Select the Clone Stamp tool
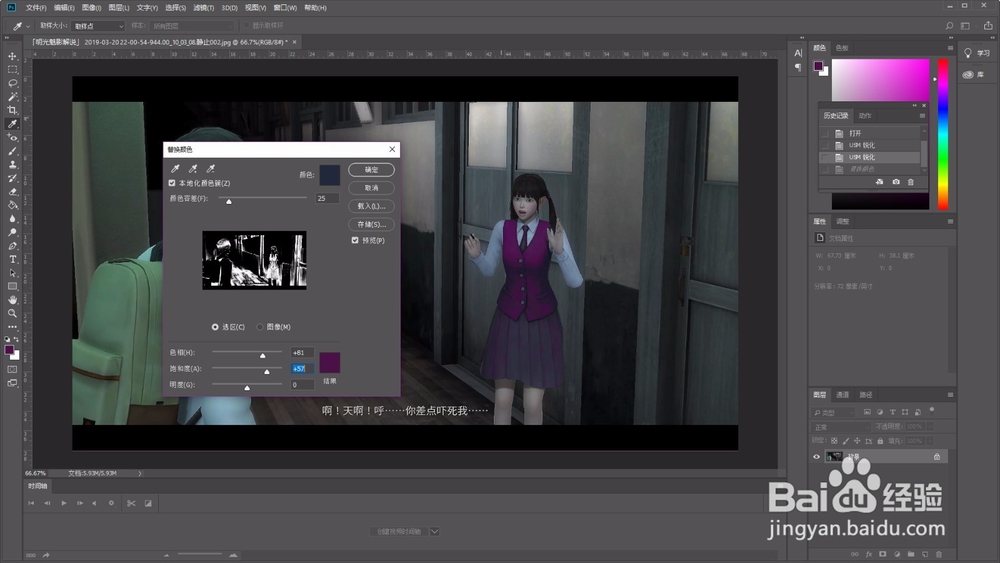This screenshot has width=1000, height=563. tap(12, 165)
